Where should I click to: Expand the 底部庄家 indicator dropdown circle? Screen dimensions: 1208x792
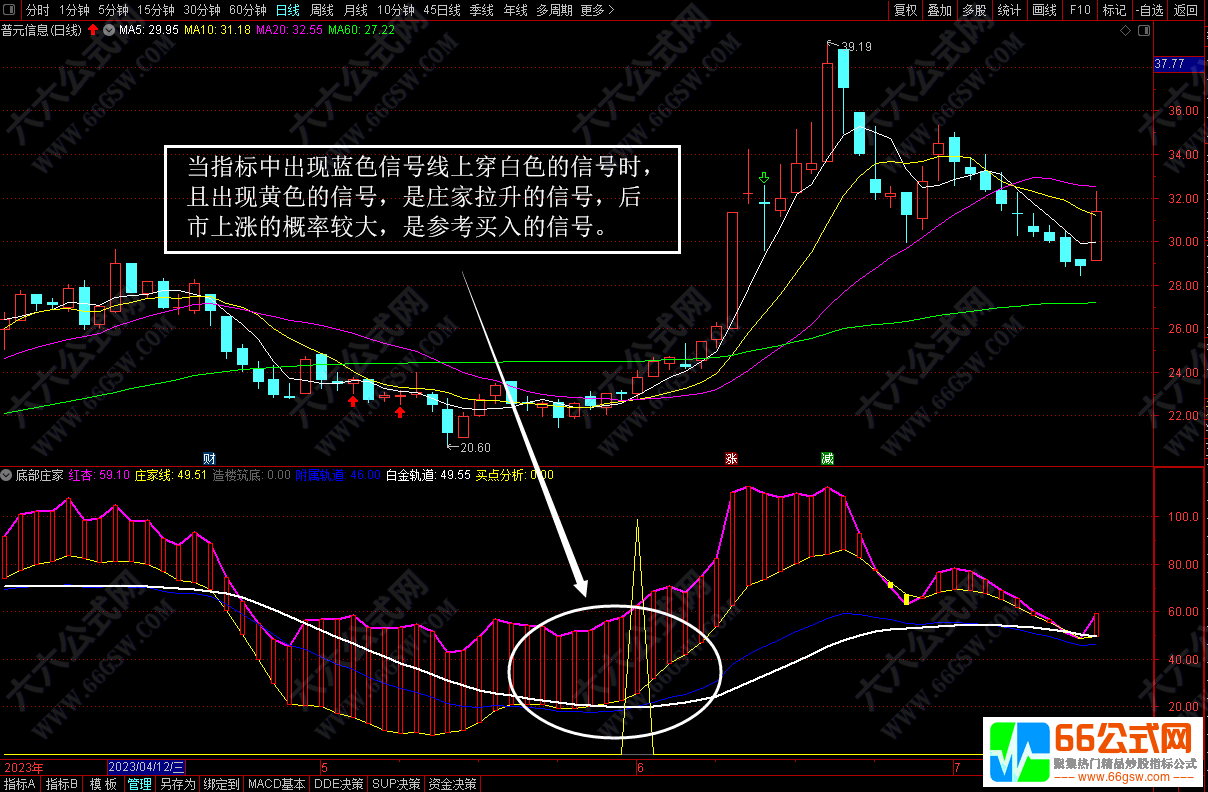(7, 475)
